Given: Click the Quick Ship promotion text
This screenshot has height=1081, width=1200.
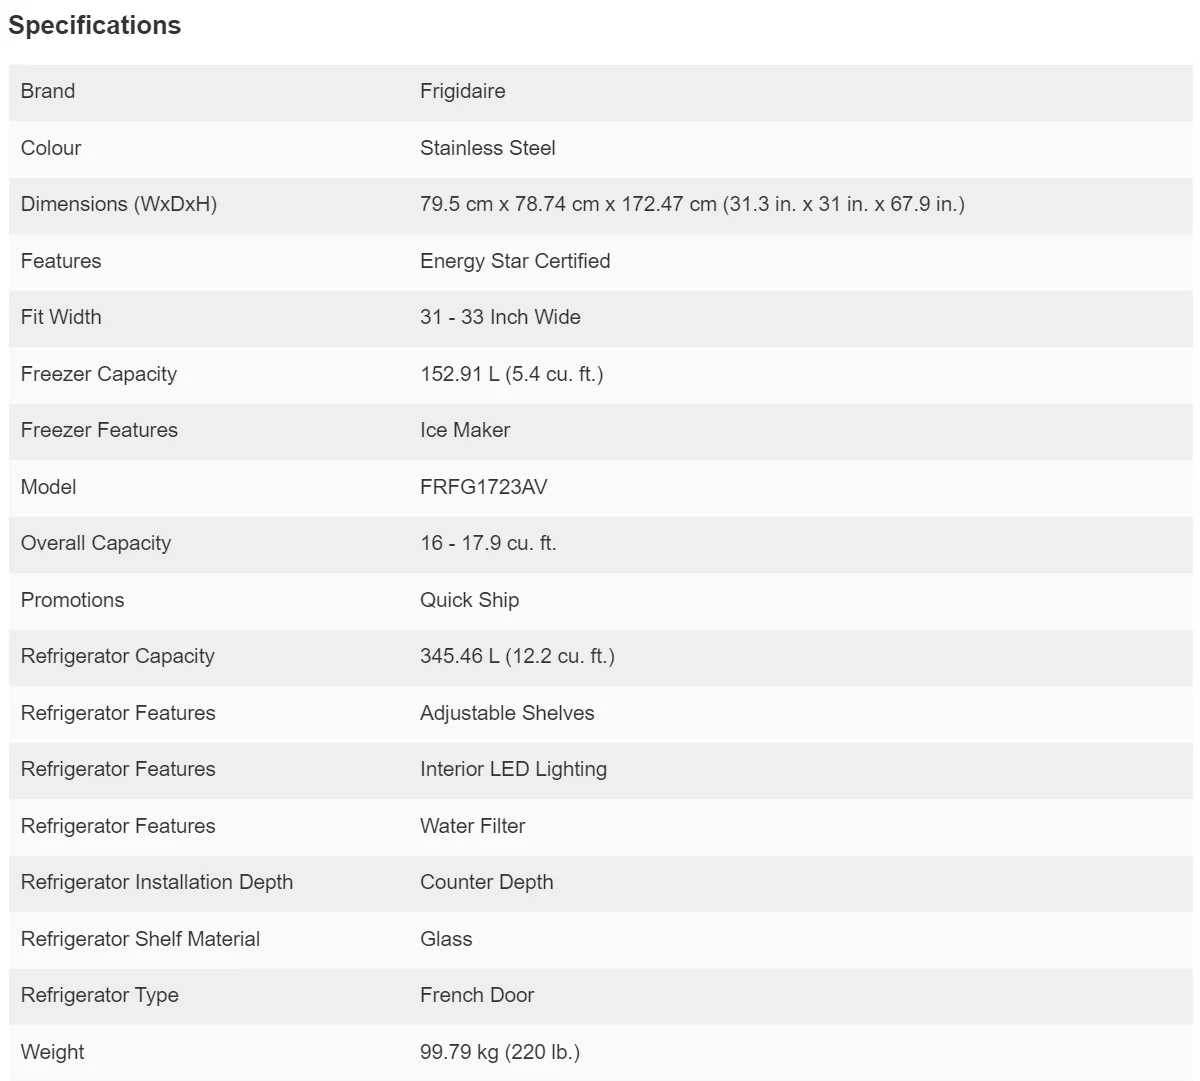Looking at the screenshot, I should [x=469, y=600].
